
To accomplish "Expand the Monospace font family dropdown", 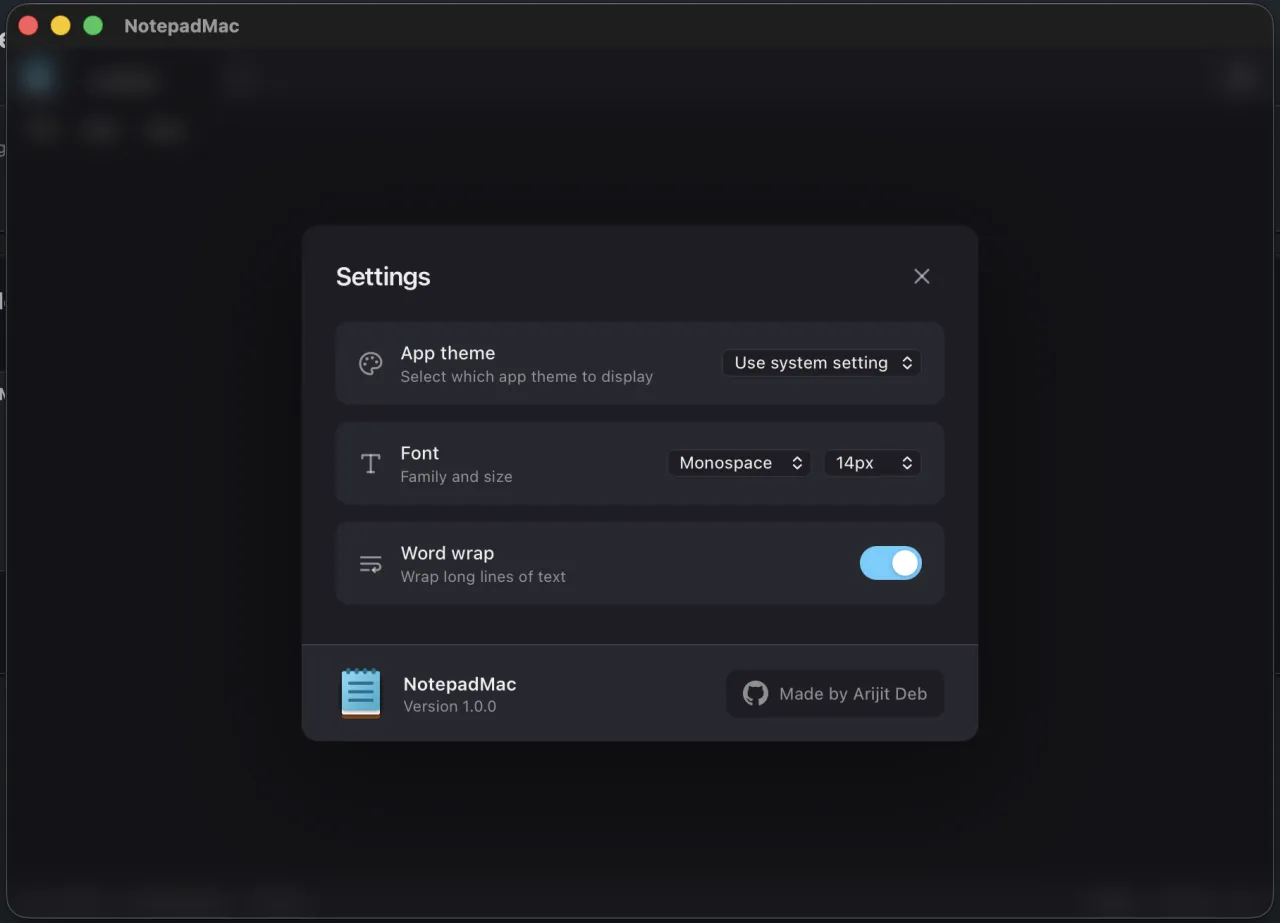I will tap(739, 463).
